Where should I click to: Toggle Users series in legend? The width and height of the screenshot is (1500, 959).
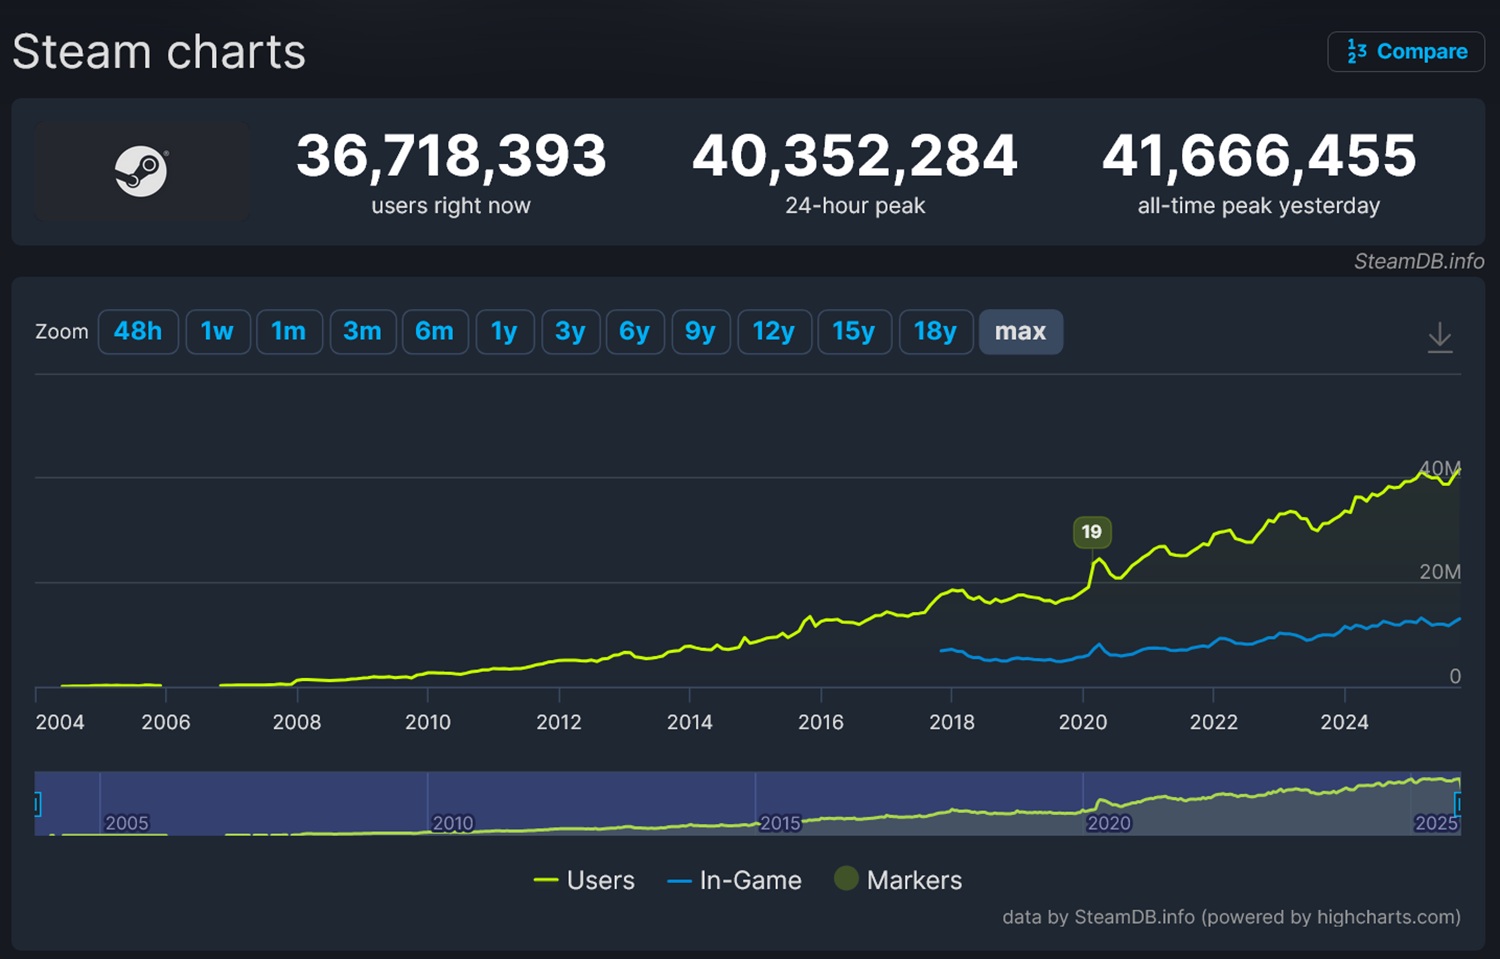click(x=585, y=880)
